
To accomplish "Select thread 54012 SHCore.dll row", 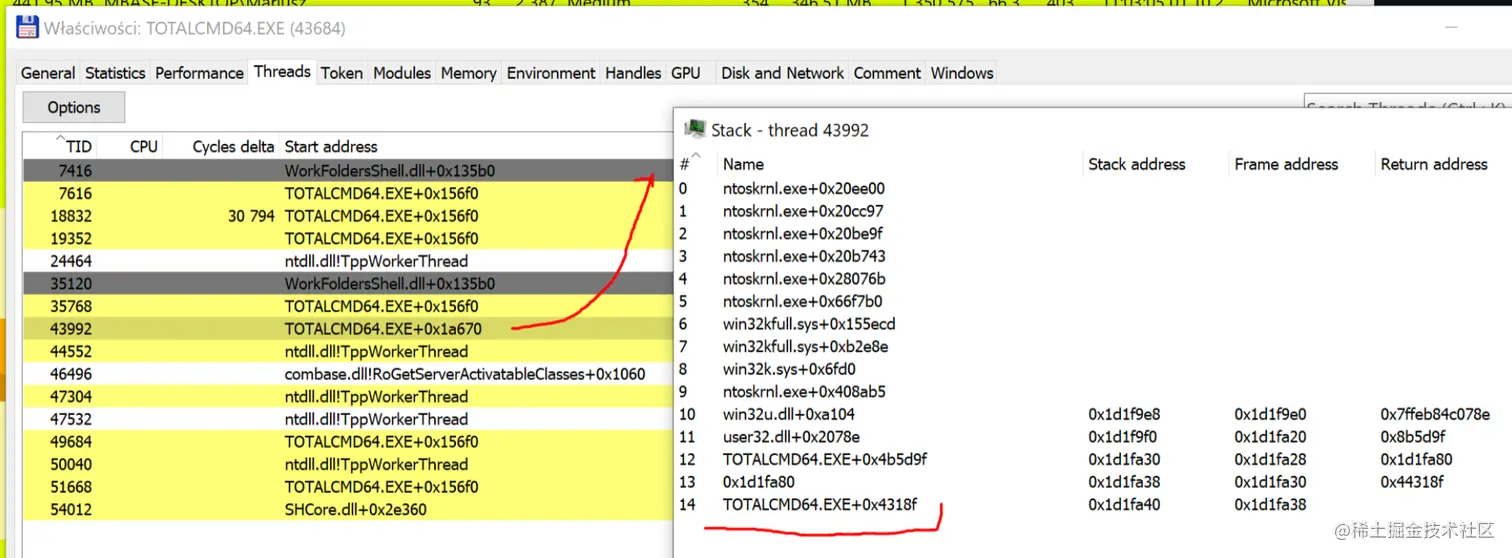I will (x=348, y=509).
